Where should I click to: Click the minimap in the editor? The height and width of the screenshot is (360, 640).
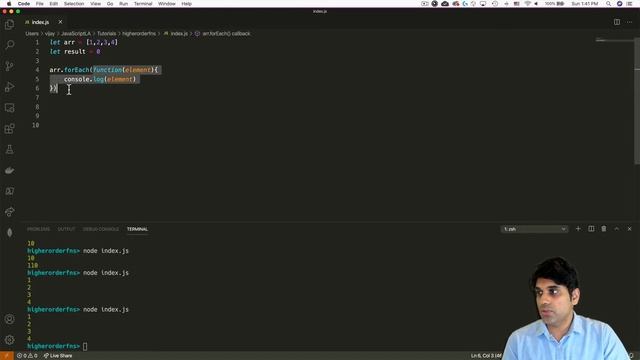614,40
